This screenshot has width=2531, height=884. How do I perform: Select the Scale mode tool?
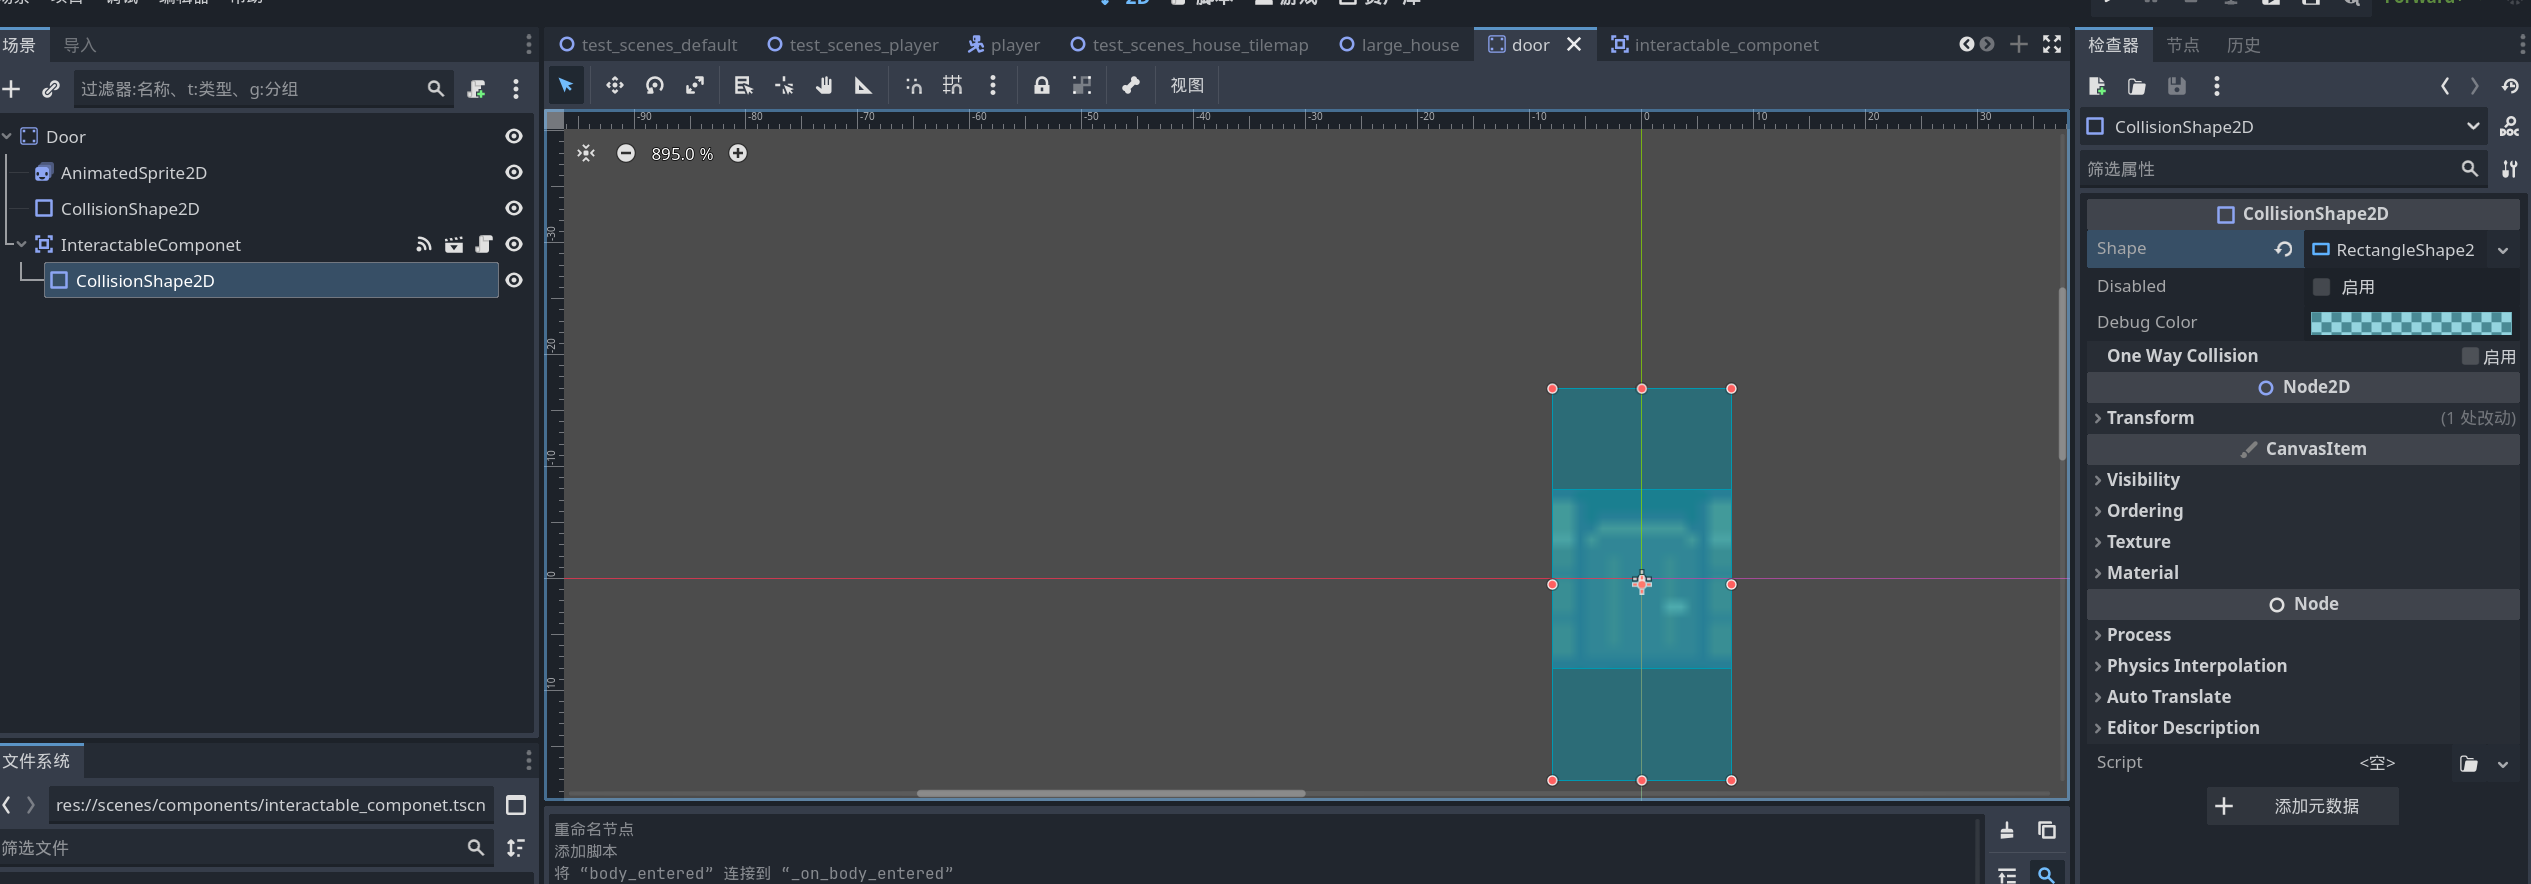click(695, 86)
